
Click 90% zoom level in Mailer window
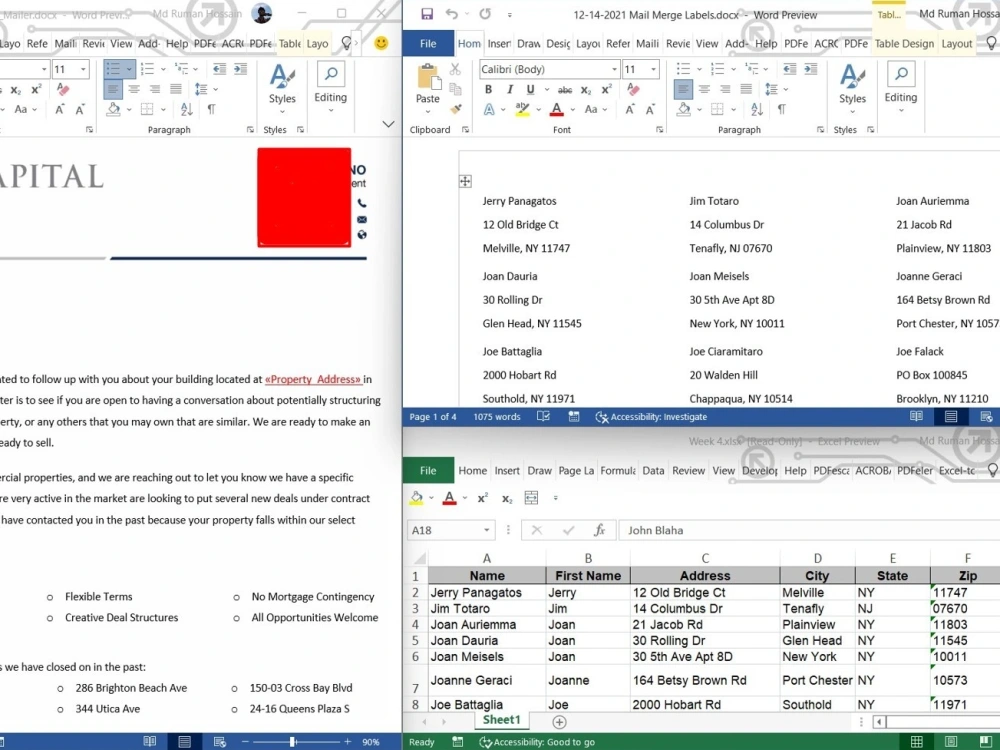tap(371, 742)
